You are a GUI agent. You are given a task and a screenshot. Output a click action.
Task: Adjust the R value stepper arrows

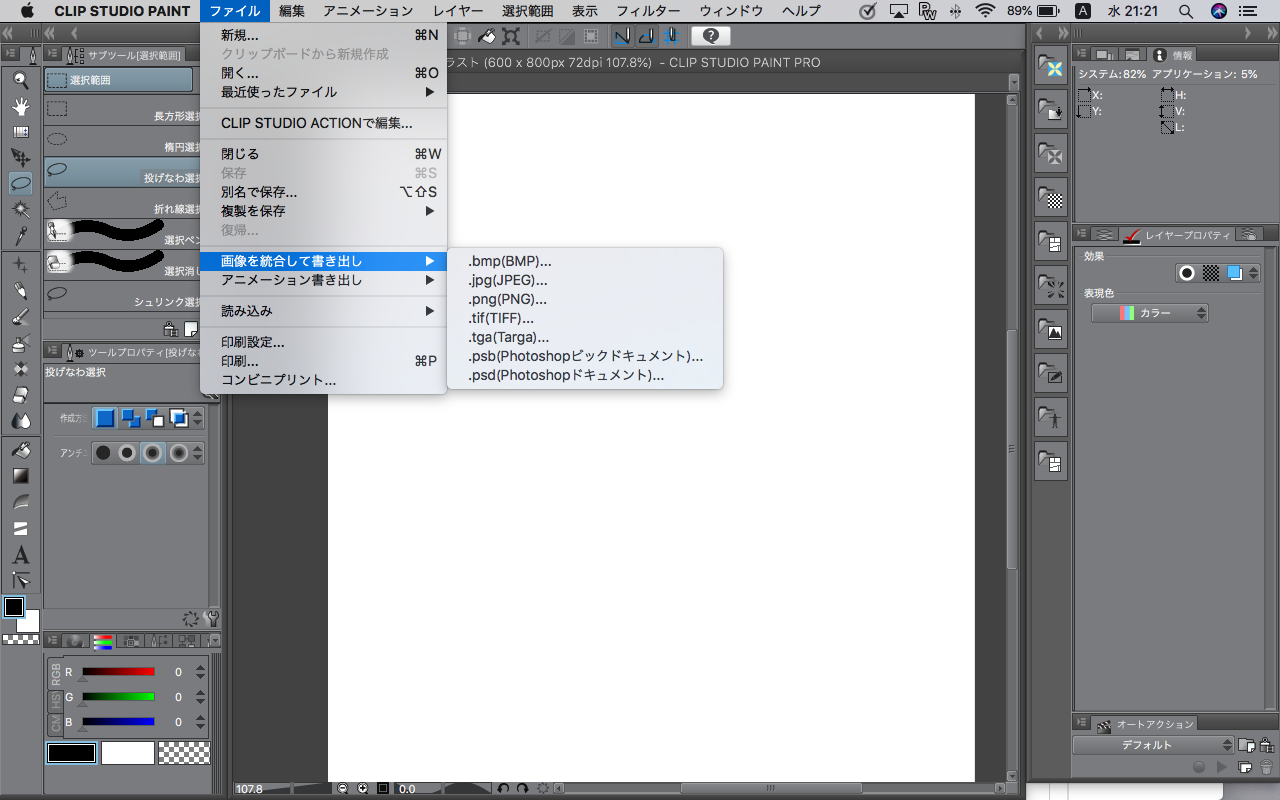[200, 672]
